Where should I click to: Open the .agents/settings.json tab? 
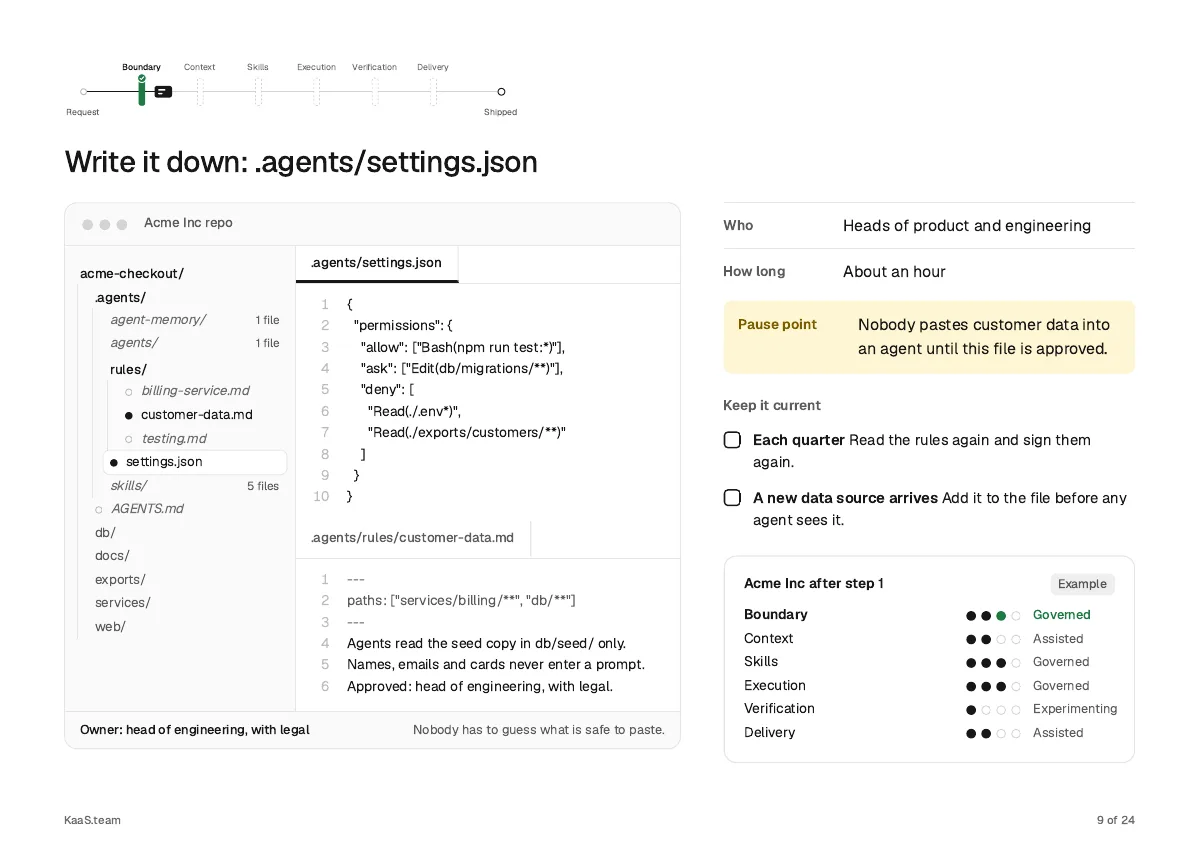point(376,263)
